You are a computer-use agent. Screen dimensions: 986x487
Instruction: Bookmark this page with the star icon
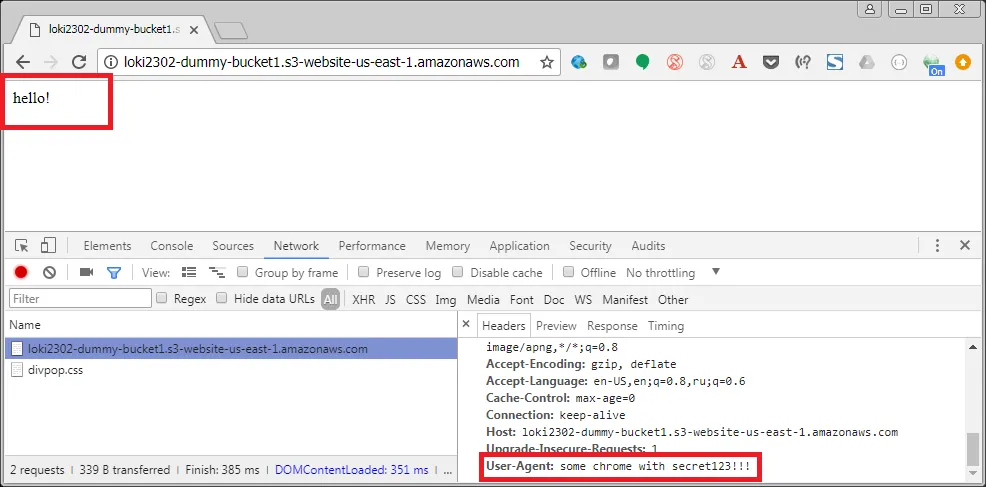(547, 62)
